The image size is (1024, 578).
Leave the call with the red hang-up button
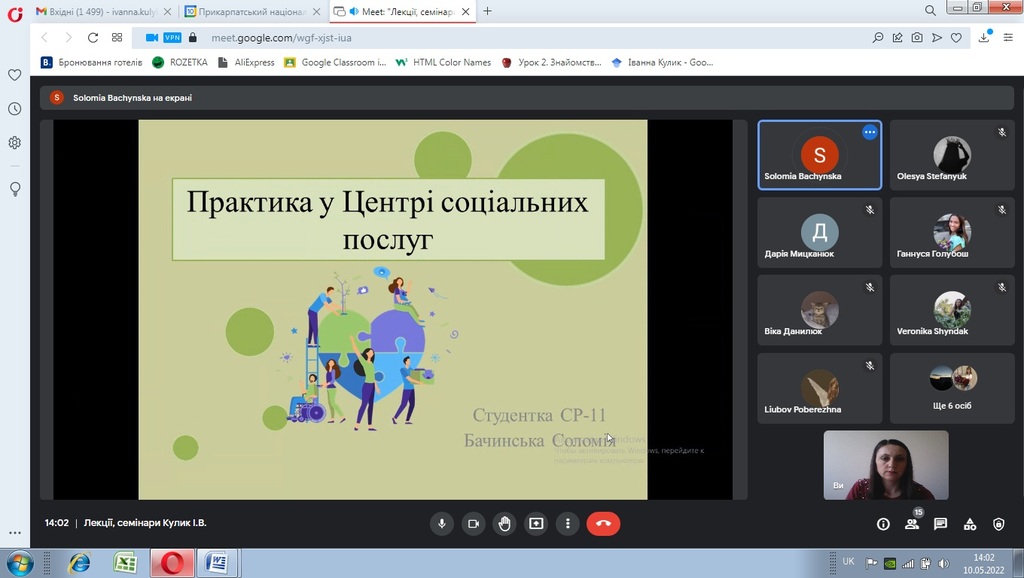click(x=603, y=523)
